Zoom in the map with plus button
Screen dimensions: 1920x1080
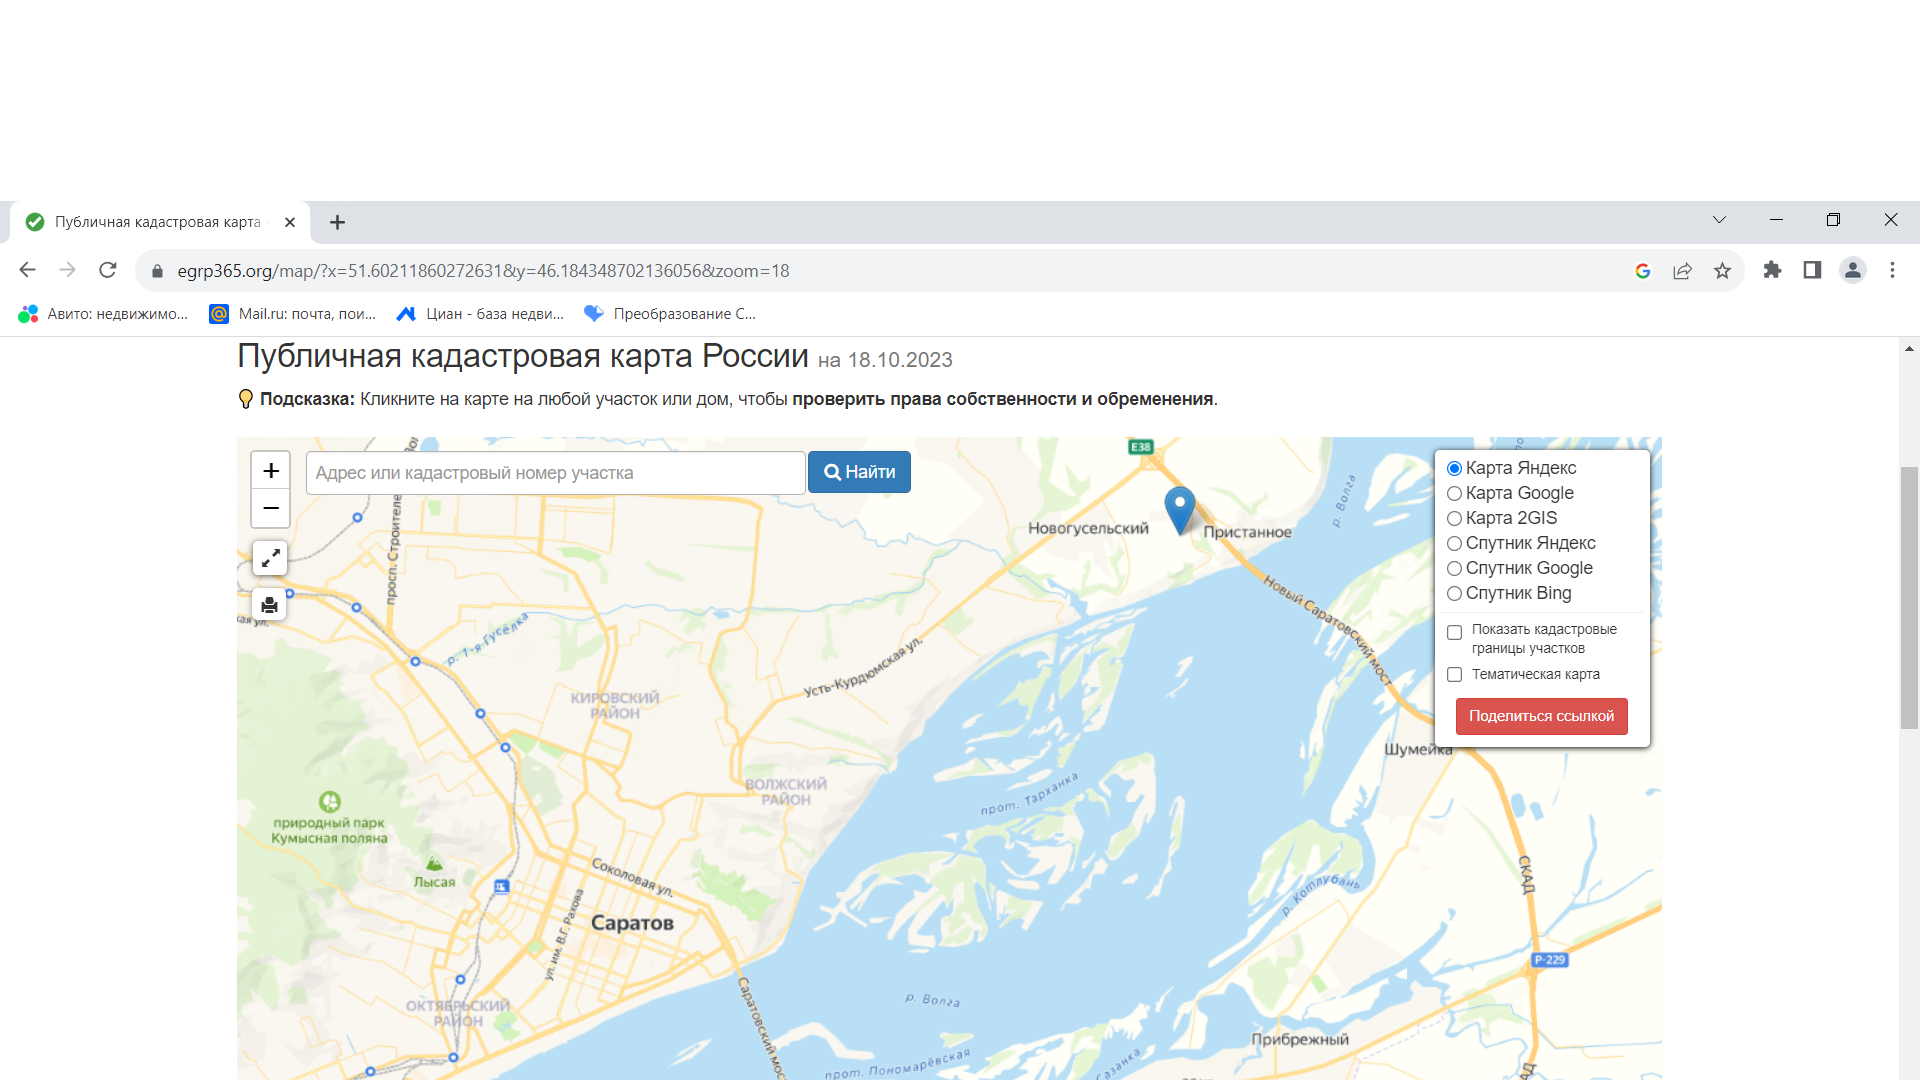(x=270, y=471)
